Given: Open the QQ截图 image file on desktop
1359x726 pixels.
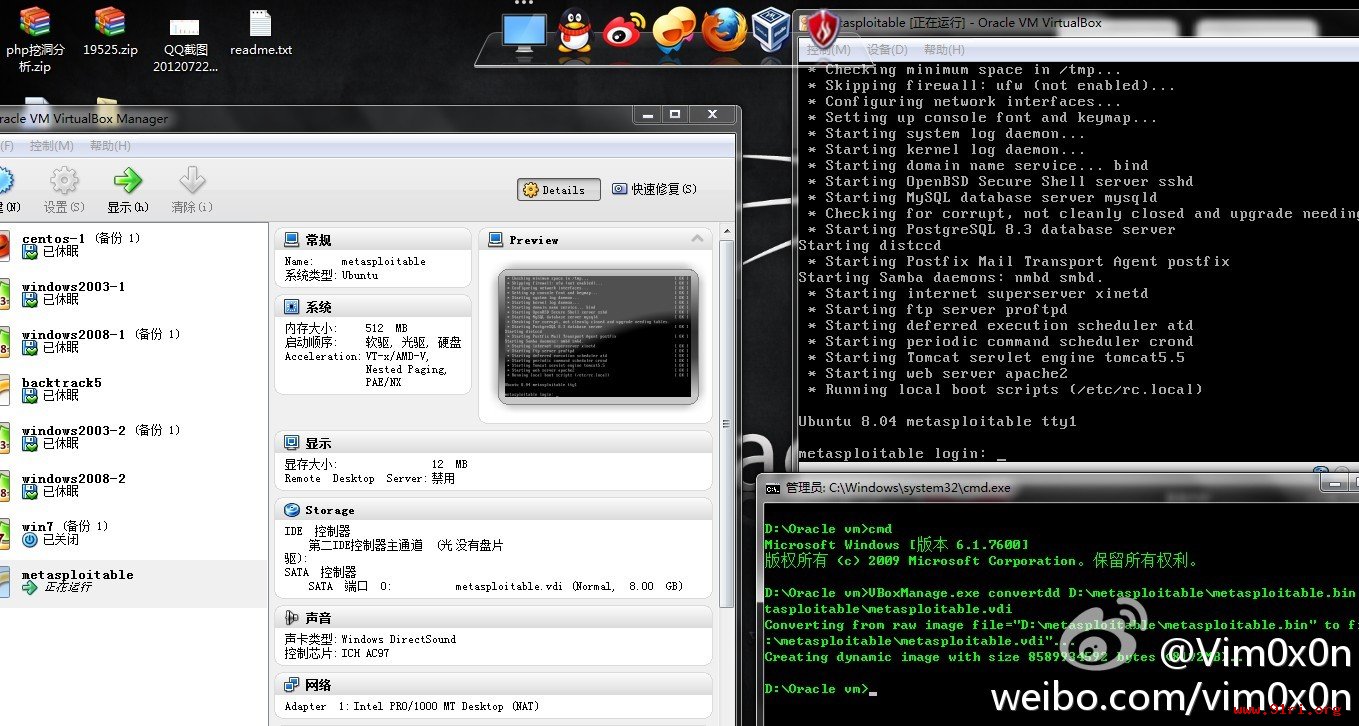Looking at the screenshot, I should [185, 44].
